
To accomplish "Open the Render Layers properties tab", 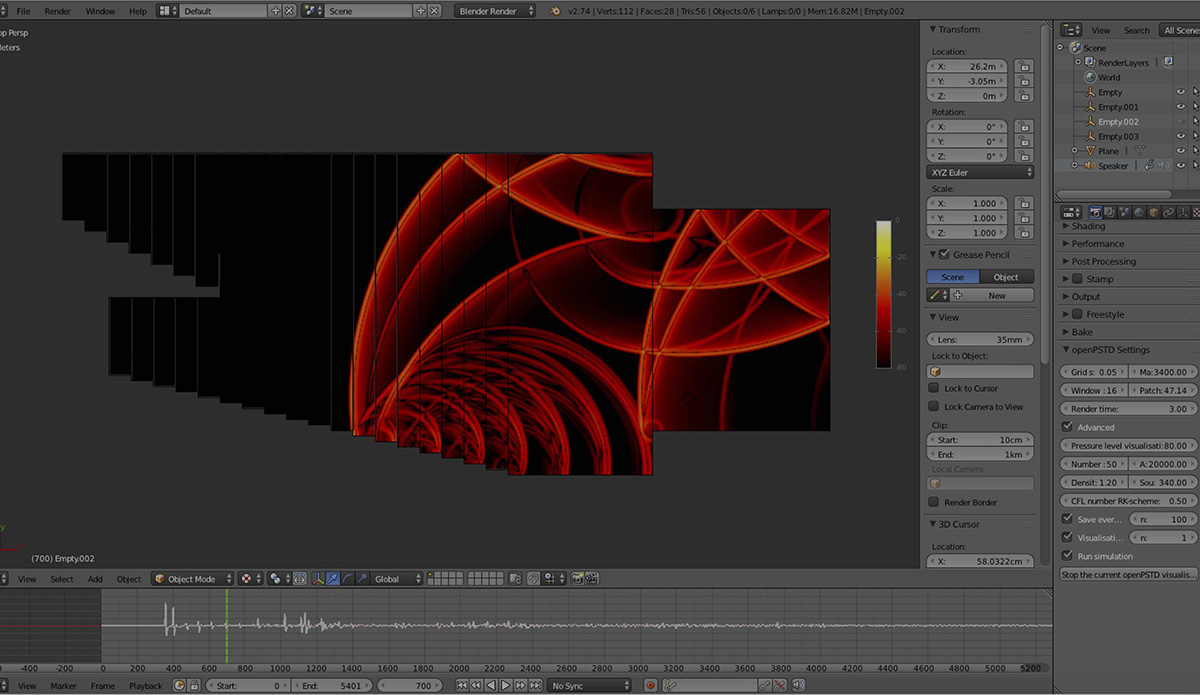I will [1109, 212].
